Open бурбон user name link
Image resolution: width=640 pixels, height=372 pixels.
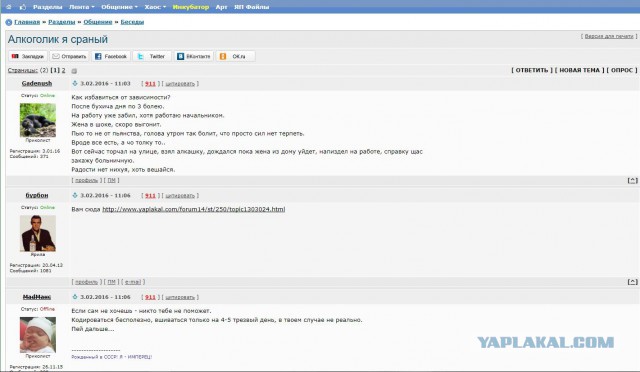37,195
